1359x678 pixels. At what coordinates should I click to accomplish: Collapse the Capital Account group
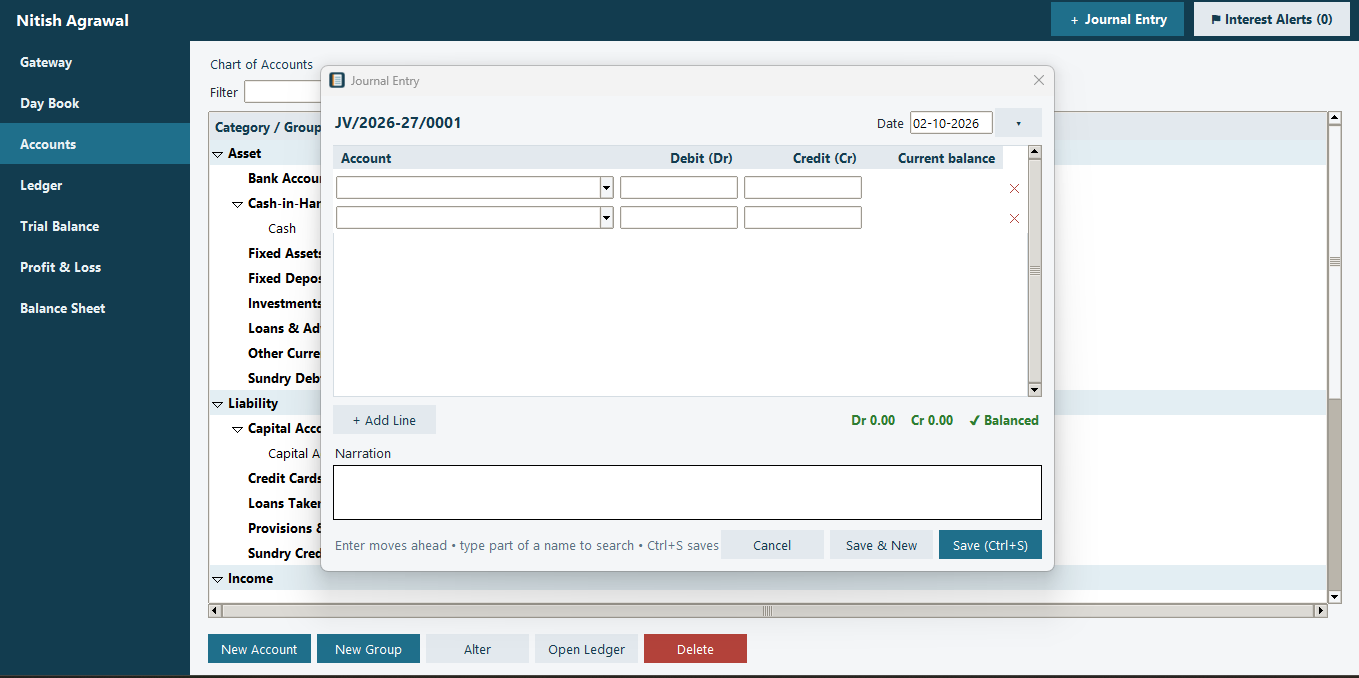click(238, 429)
